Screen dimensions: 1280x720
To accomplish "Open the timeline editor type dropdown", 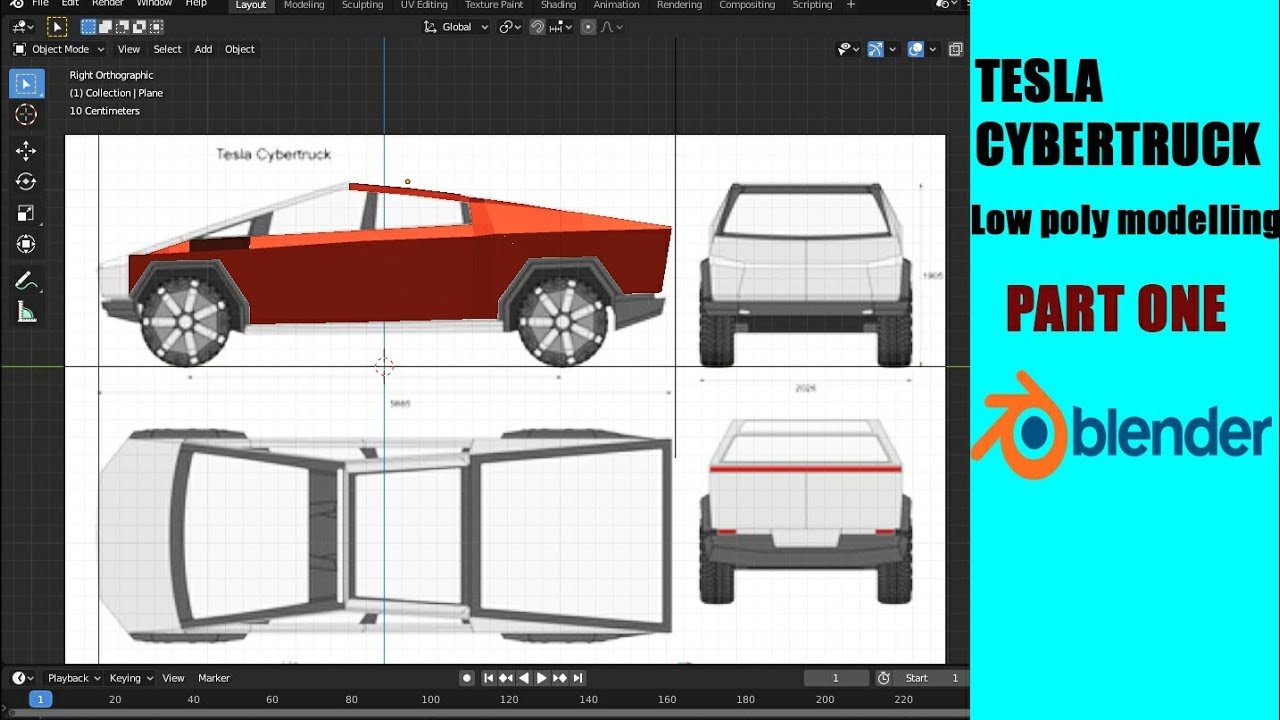I will tap(23, 678).
